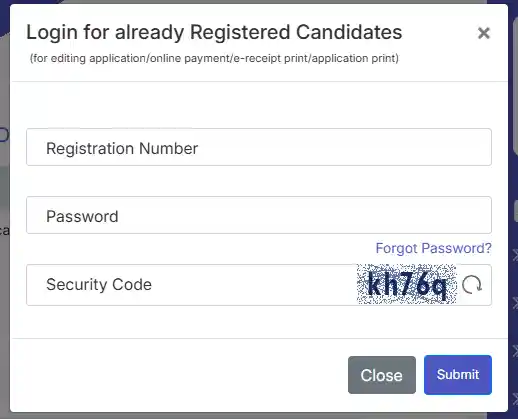Submit the login form
Screen dimensions: 518x419
[458, 375]
